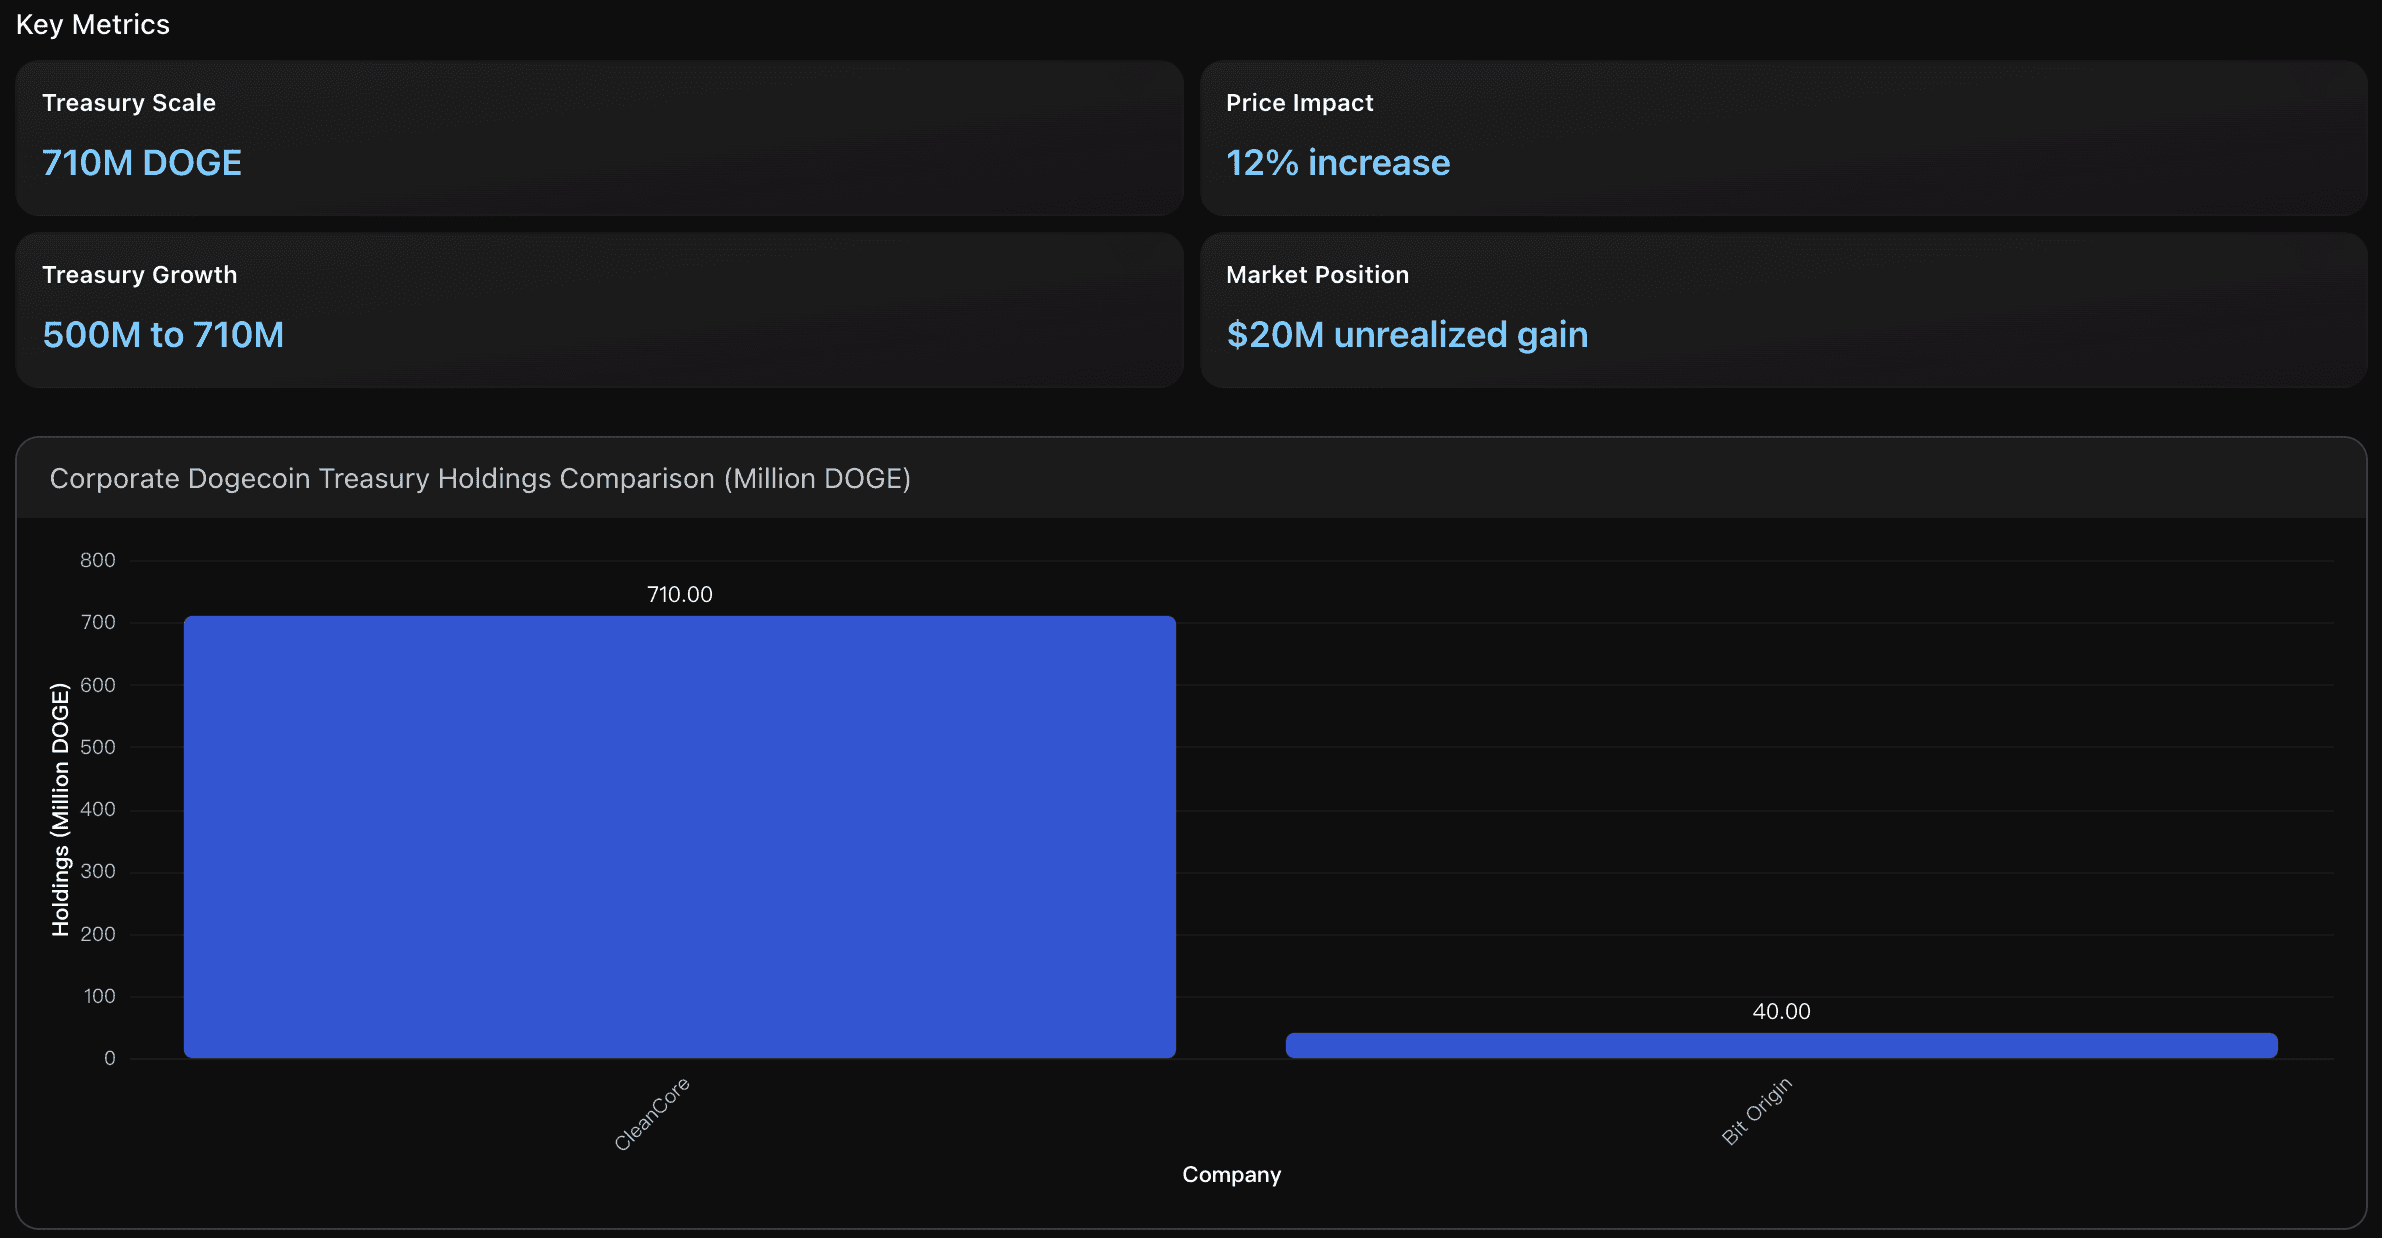Click the Bit Origin bar
The height and width of the screenshot is (1238, 2382).
pos(1780,1045)
